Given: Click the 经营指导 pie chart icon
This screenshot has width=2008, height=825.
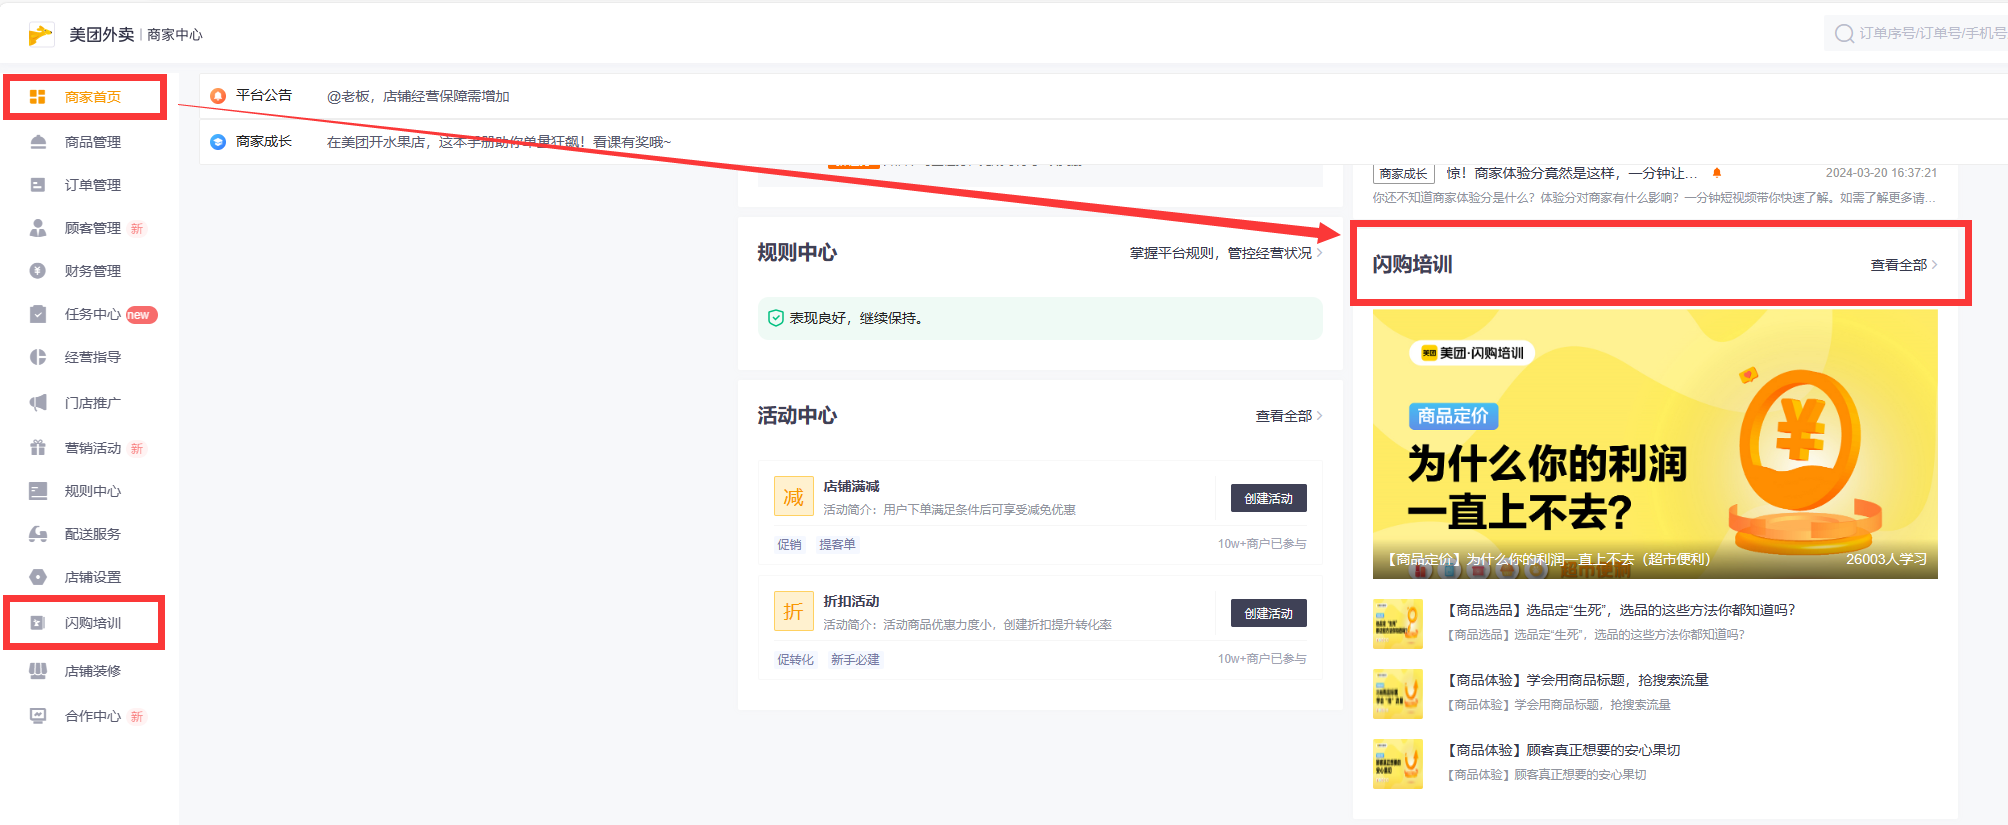Looking at the screenshot, I should point(38,357).
